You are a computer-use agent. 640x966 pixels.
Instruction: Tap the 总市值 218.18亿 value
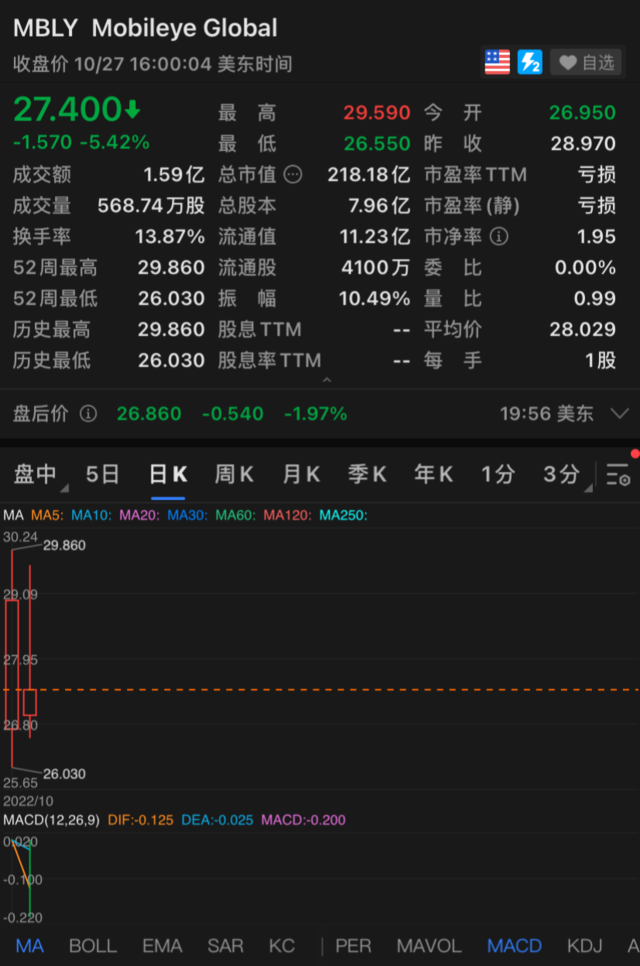pyautogui.click(x=368, y=174)
